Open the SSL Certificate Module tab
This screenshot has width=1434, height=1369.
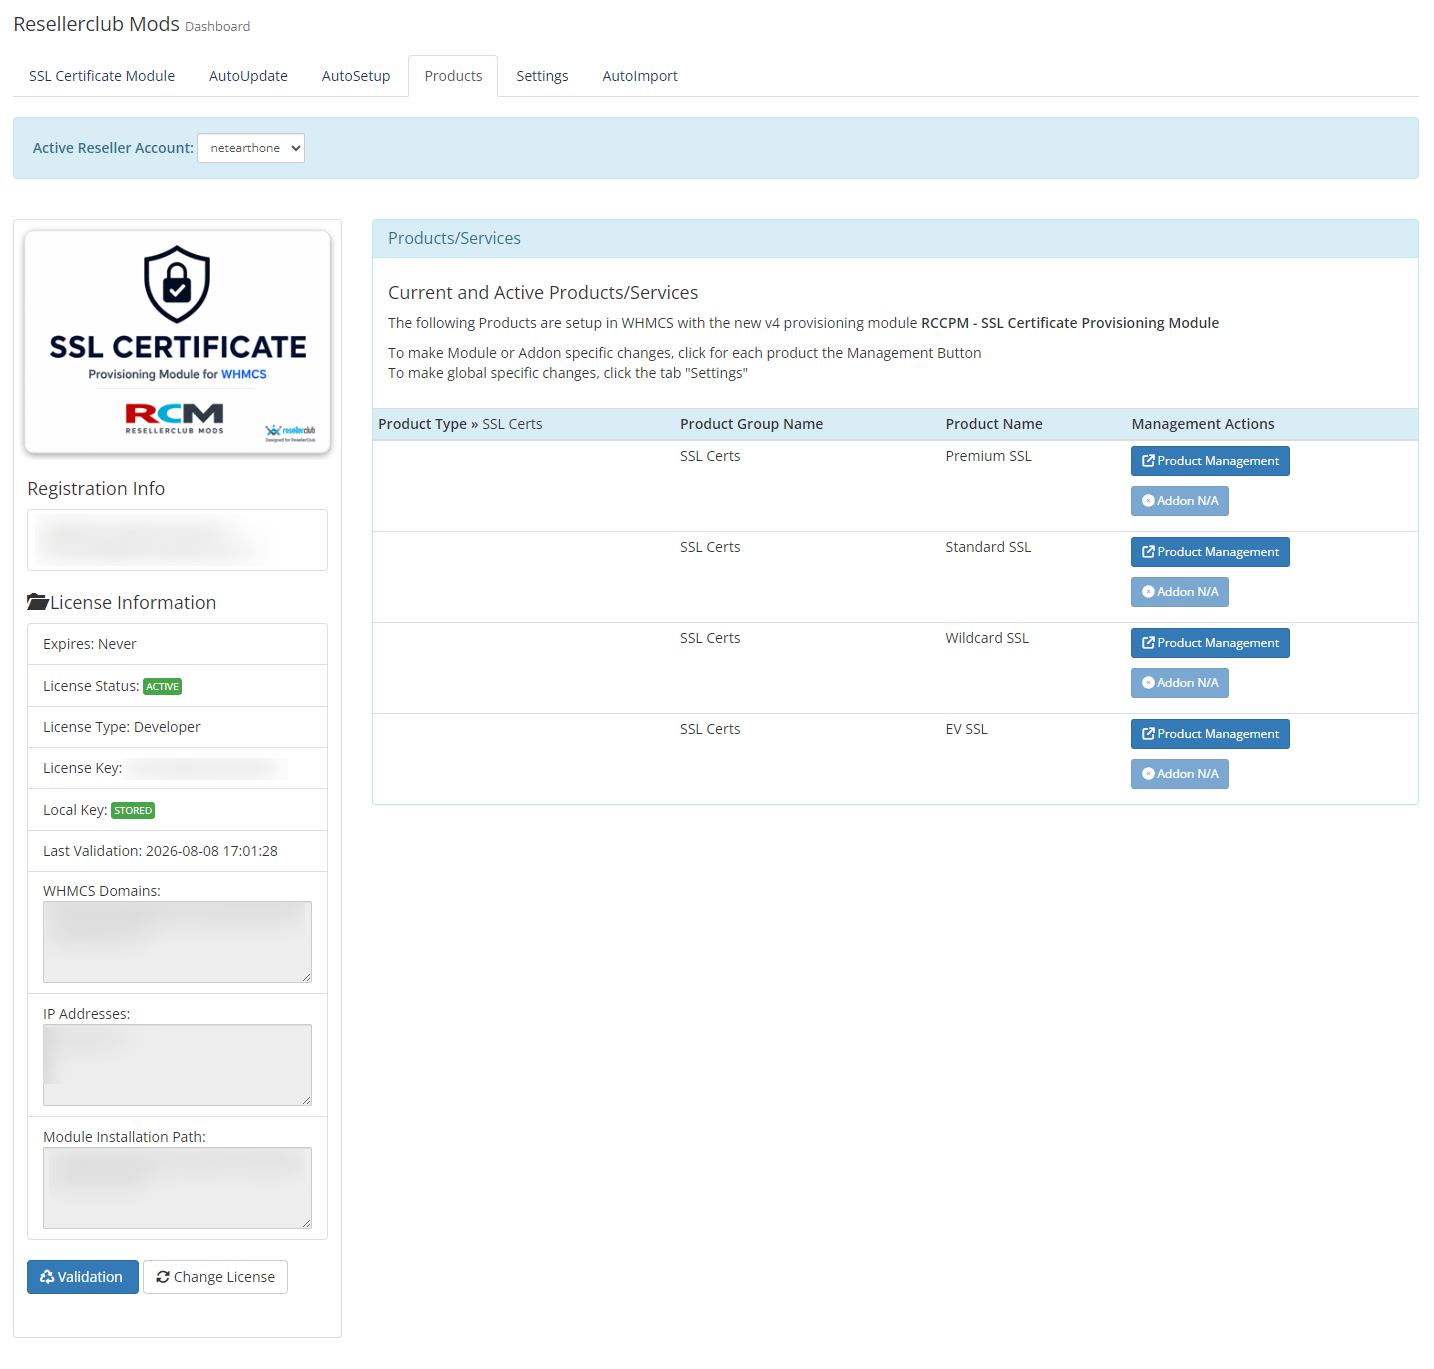click(102, 76)
